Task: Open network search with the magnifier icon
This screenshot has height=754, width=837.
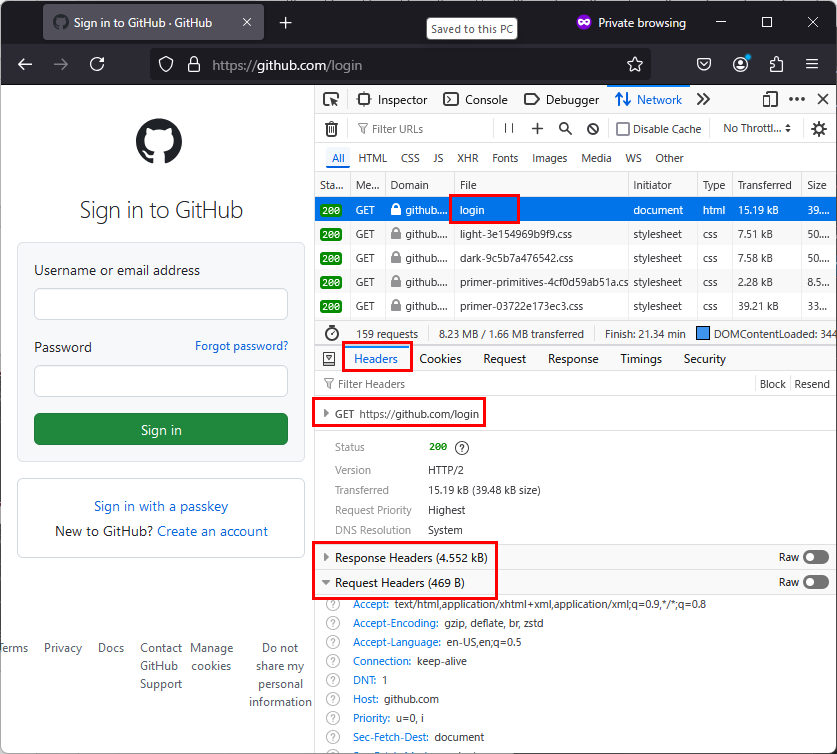Action: (x=565, y=129)
